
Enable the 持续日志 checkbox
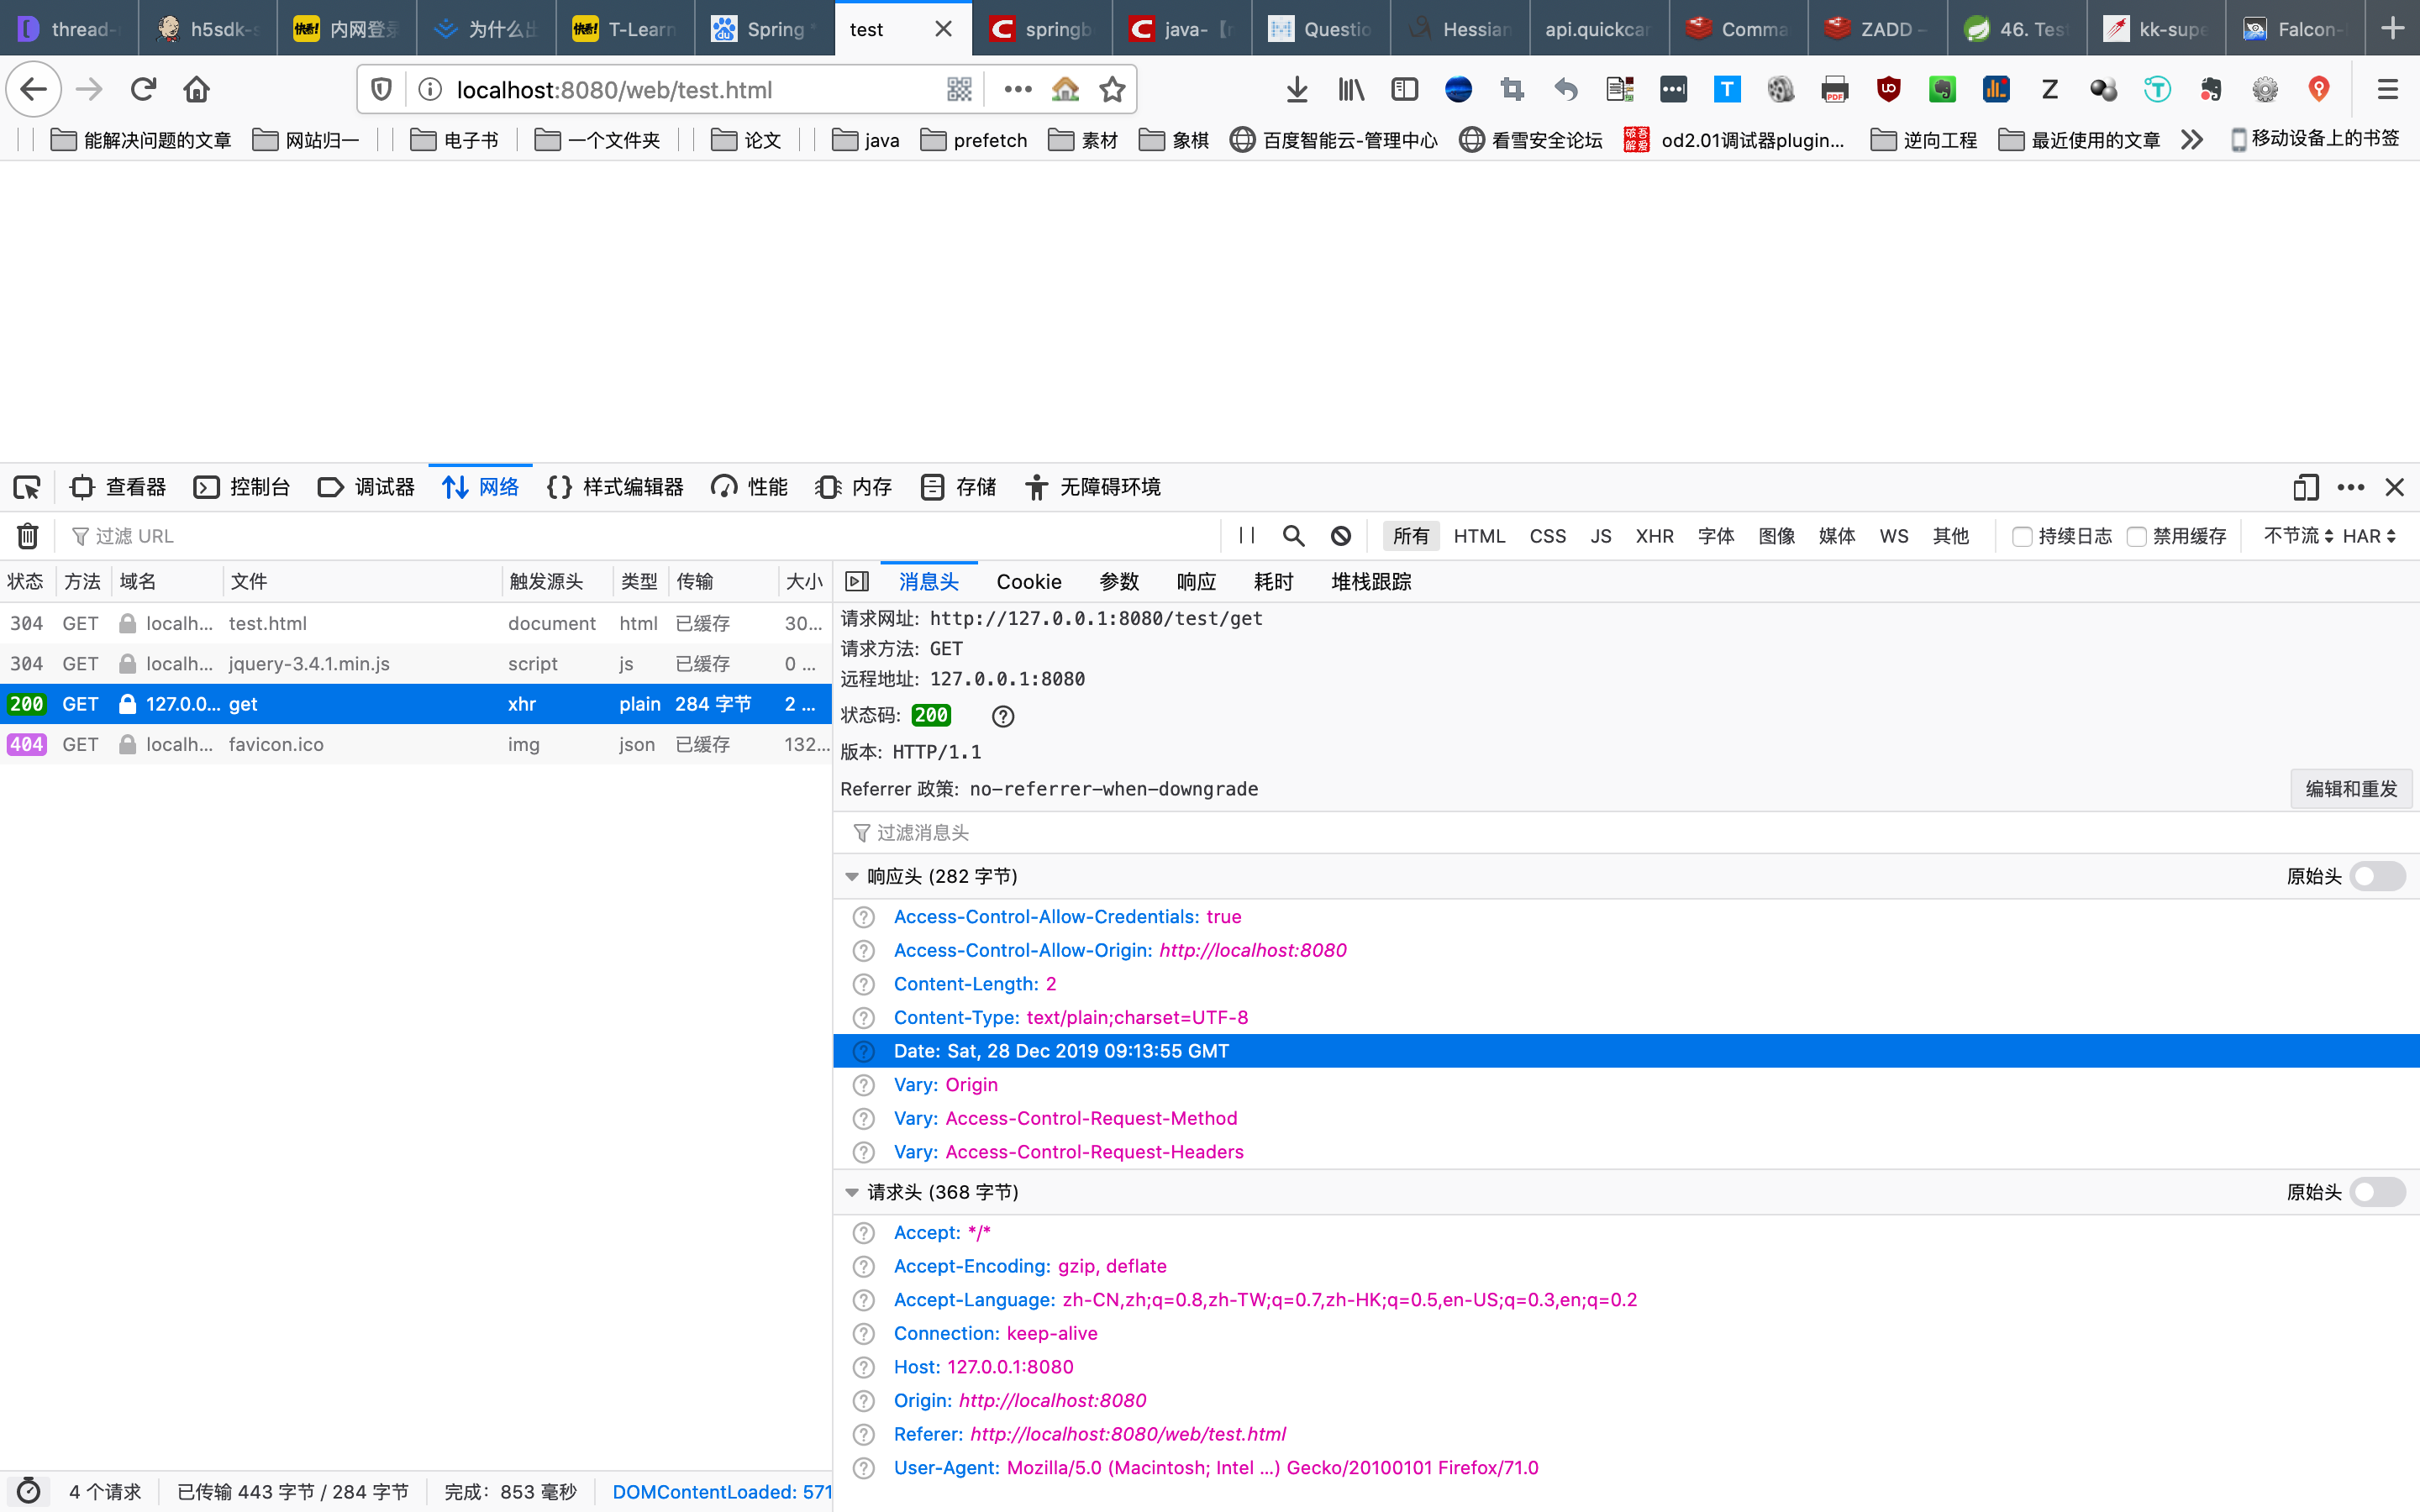(2022, 536)
